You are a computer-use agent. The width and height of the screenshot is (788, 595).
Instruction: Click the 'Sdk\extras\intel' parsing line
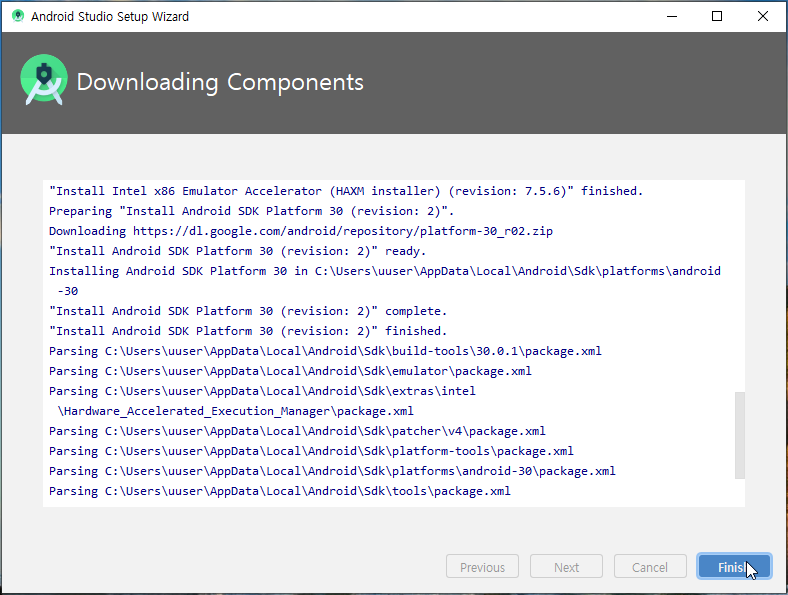pyautogui.click(x=262, y=391)
